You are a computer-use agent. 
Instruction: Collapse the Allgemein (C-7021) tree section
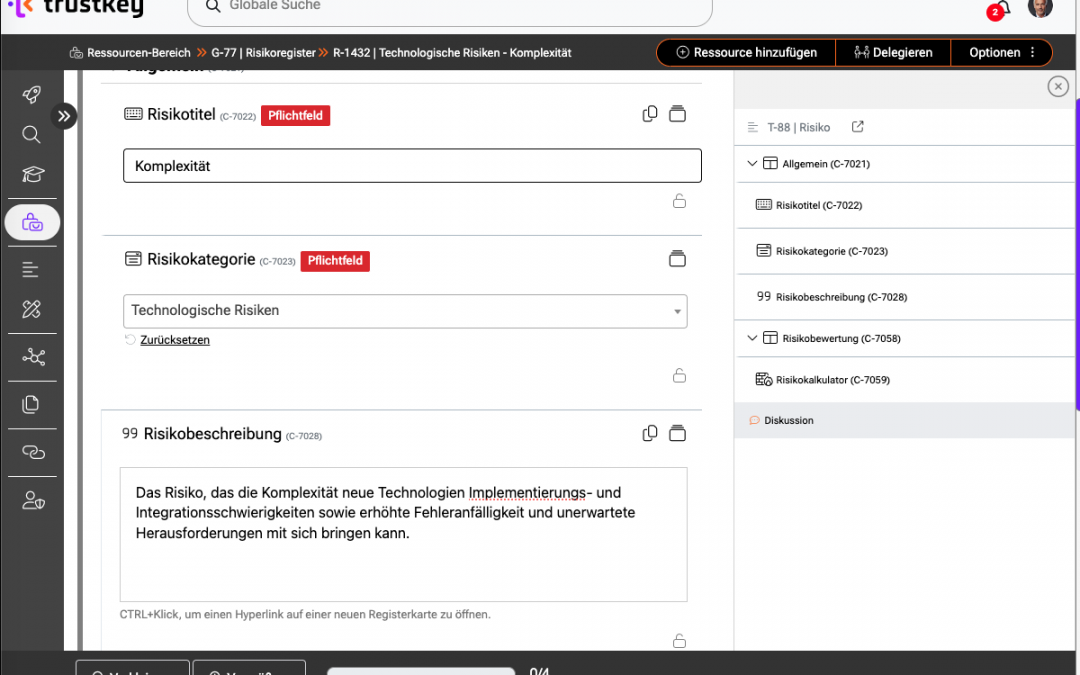[752, 163]
